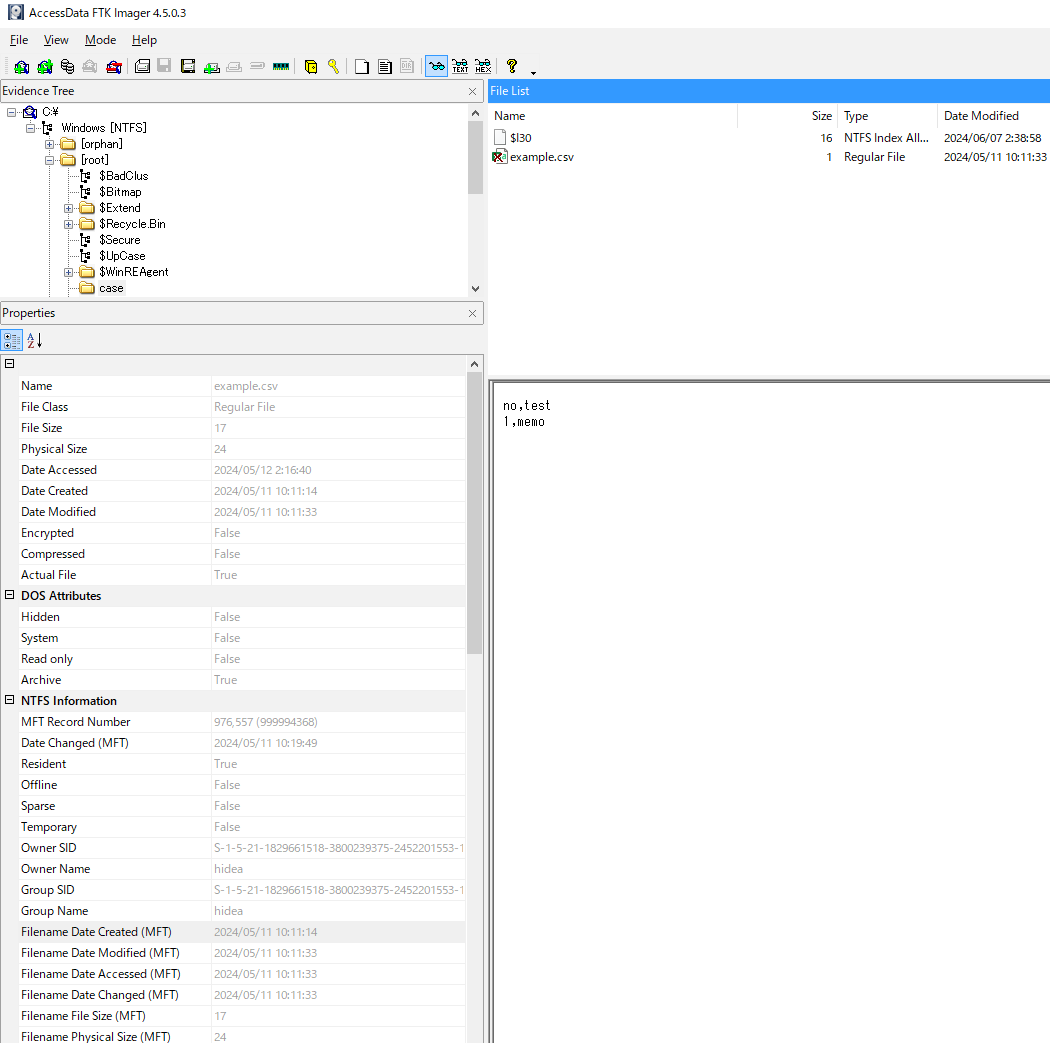Click the $Bitmap metafile icon
The height and width of the screenshot is (1043, 1050).
click(86, 191)
